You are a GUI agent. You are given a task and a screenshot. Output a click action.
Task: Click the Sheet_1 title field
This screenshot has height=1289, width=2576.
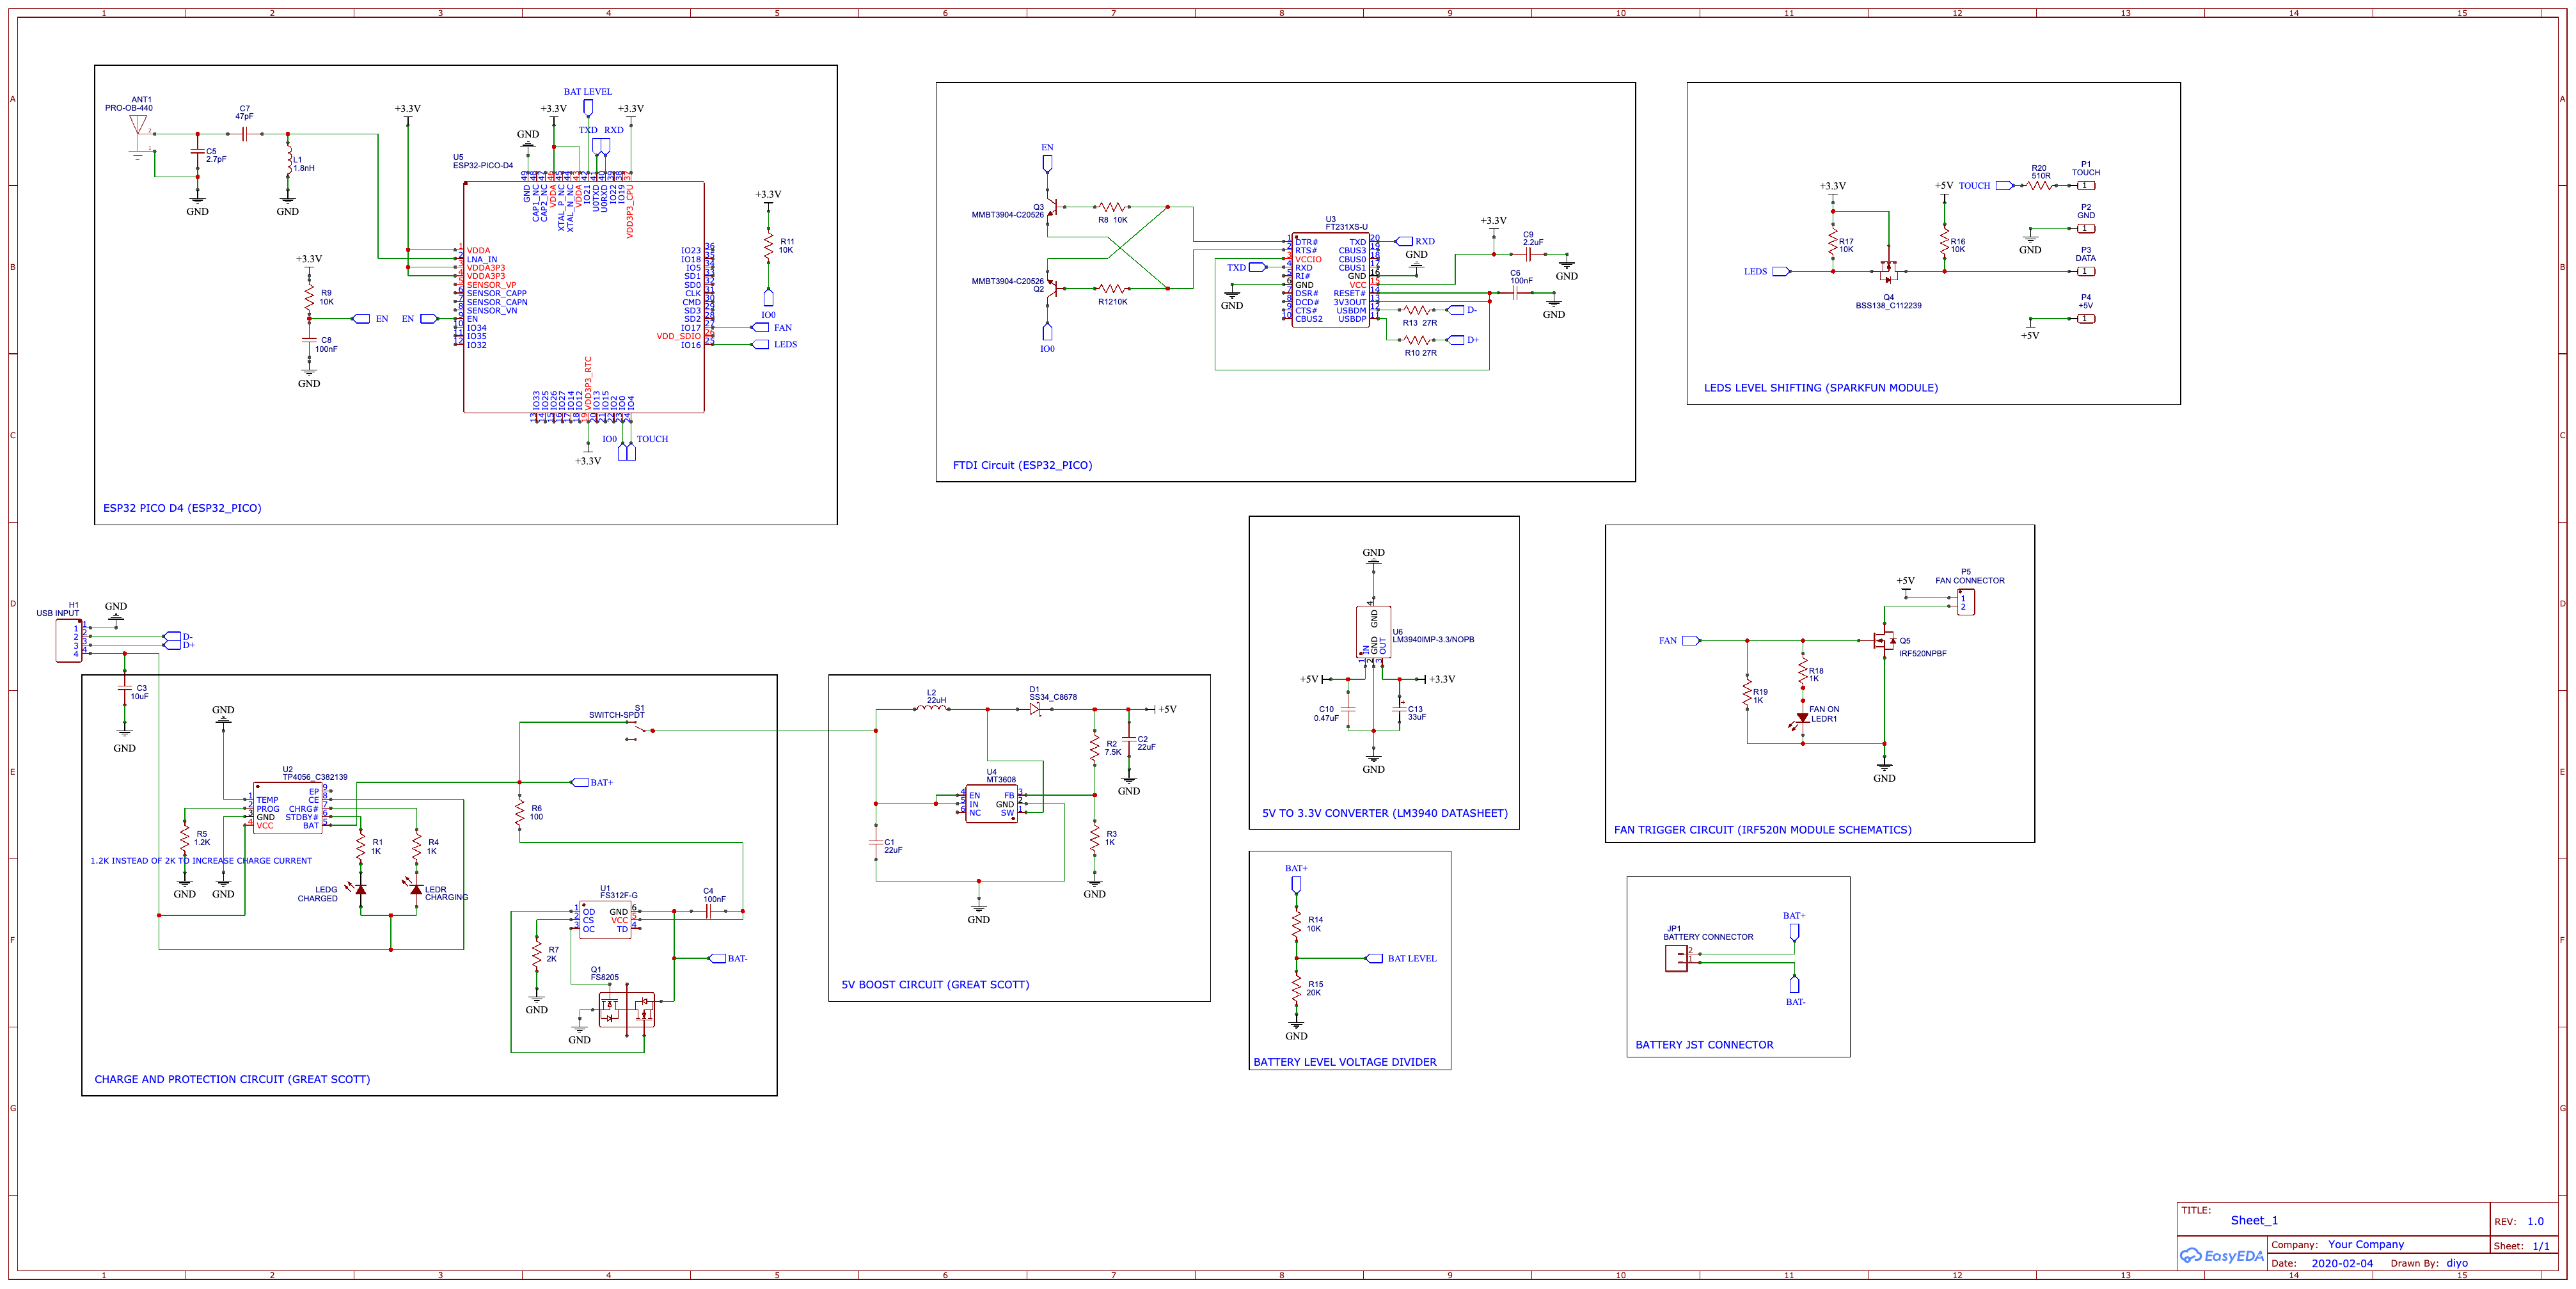coord(2254,1220)
